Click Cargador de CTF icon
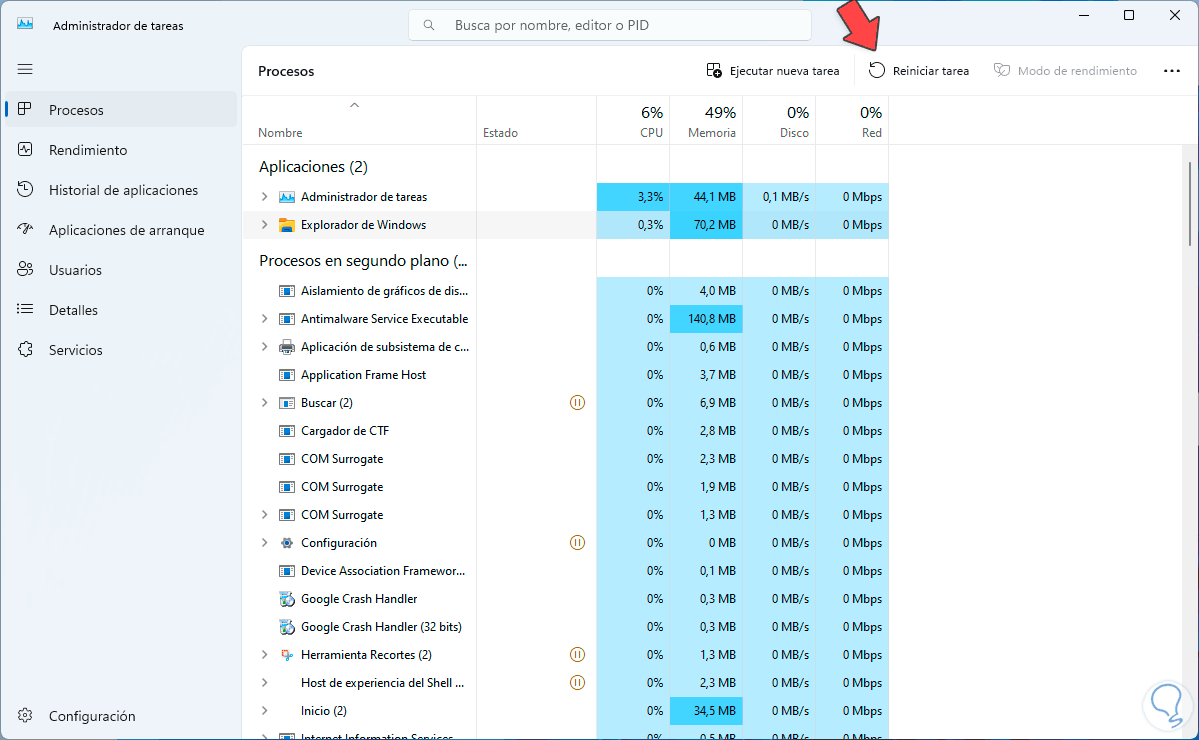Viewport: 1199px width, 740px height. click(x=287, y=431)
